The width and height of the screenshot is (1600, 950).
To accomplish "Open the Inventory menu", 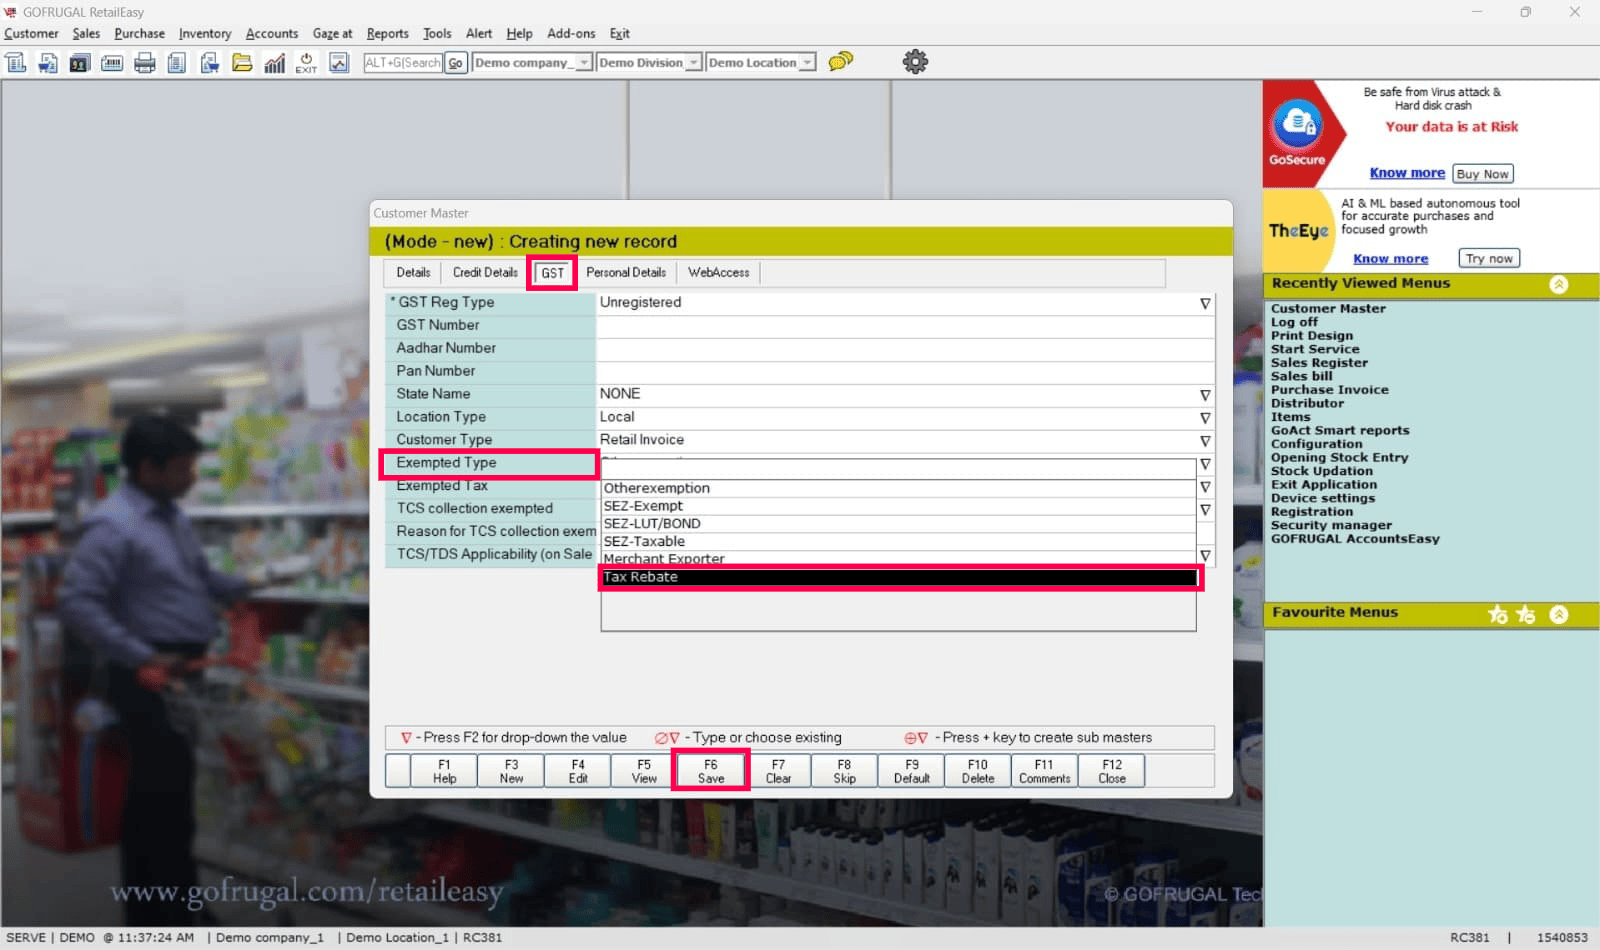I will [x=205, y=34].
